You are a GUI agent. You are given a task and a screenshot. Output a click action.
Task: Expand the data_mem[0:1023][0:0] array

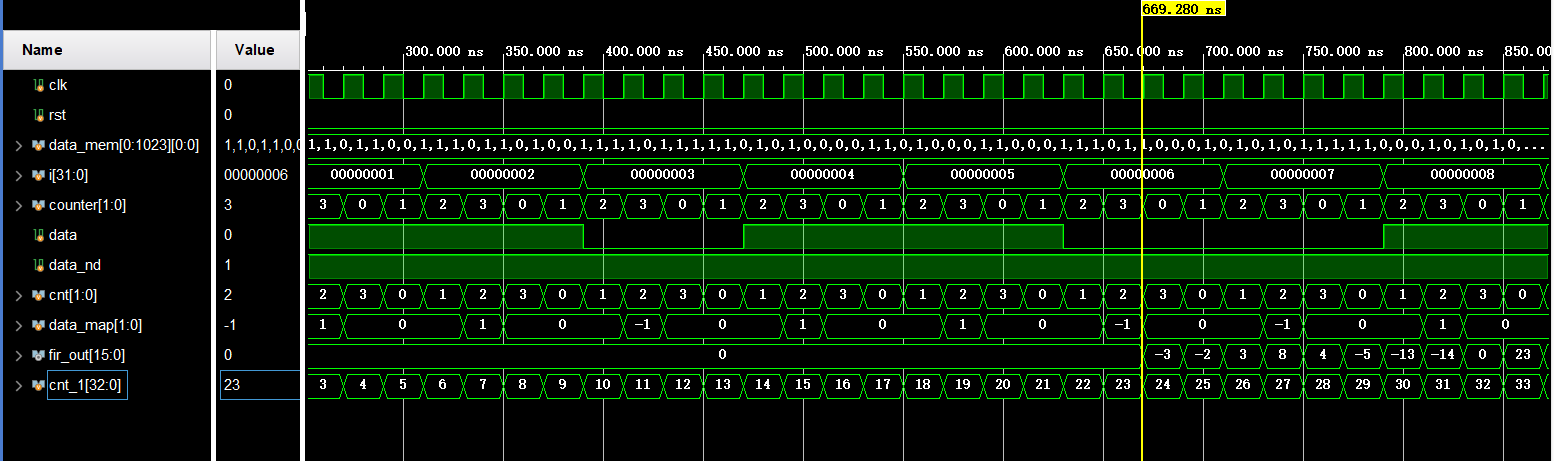[18, 145]
